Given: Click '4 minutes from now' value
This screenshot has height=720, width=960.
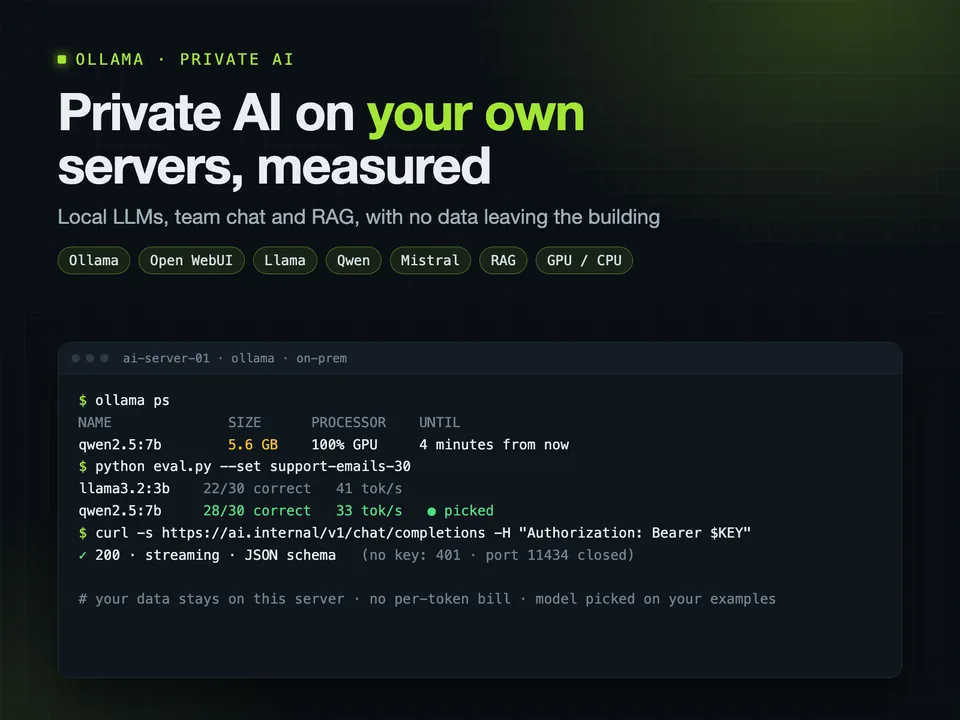Looking at the screenshot, I should tap(494, 444).
